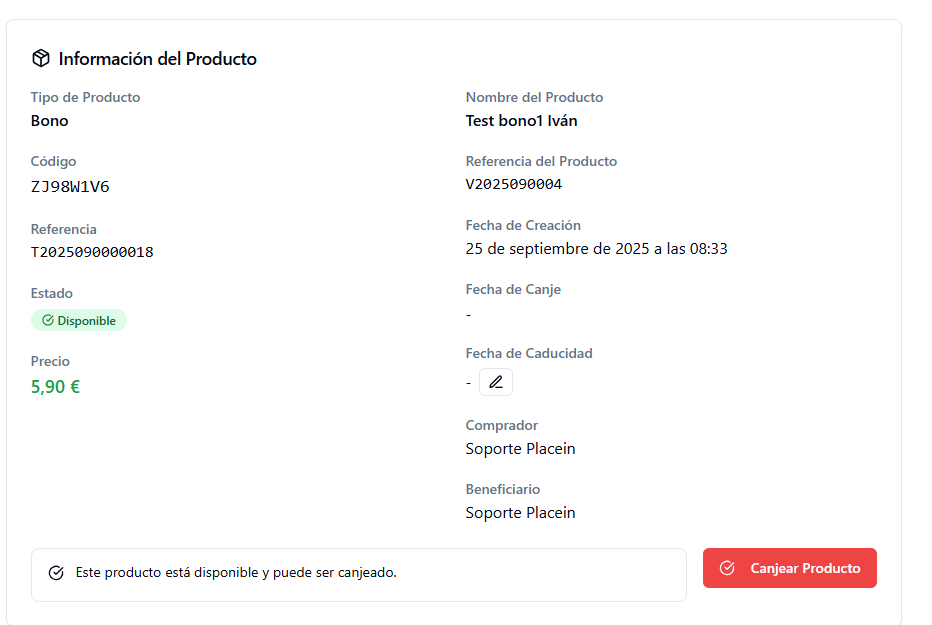
Task: Click the checkmark icon in Disponible badge
Action: [47, 321]
